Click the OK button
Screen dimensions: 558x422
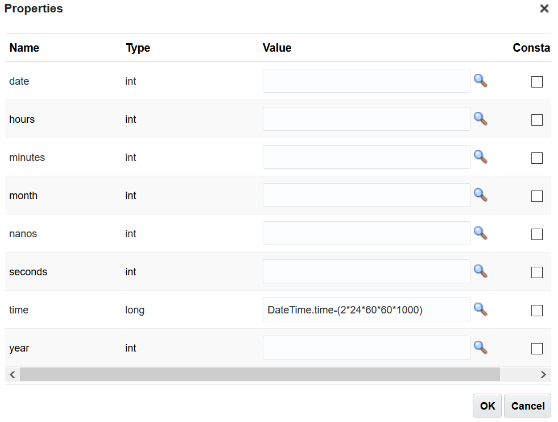click(x=487, y=406)
